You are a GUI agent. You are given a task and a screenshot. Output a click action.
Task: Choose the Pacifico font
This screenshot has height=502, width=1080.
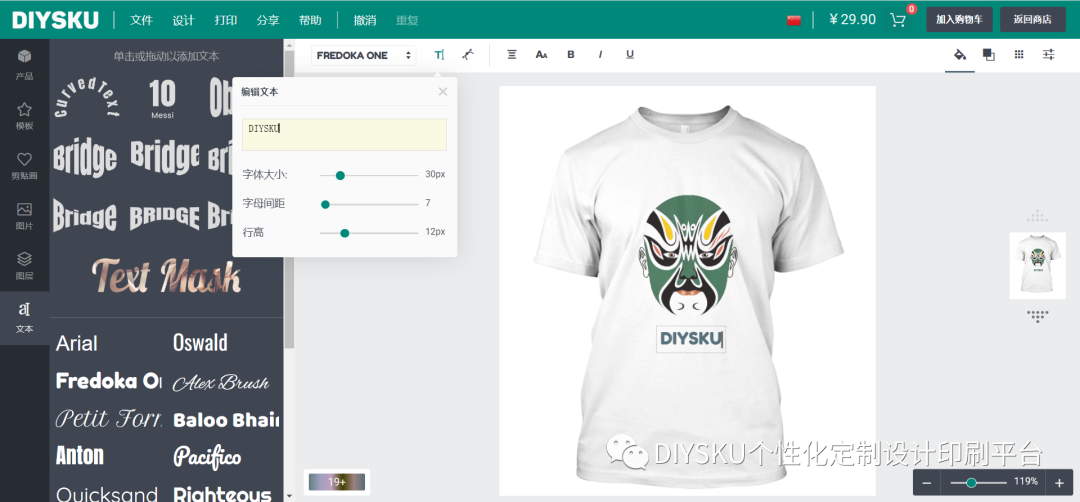[x=207, y=457]
